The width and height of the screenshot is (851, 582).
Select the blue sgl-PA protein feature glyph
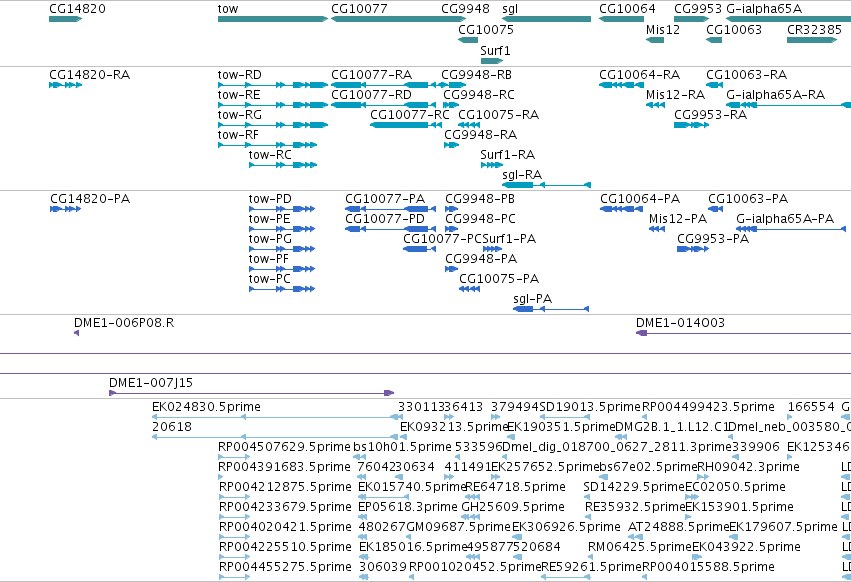[551, 309]
